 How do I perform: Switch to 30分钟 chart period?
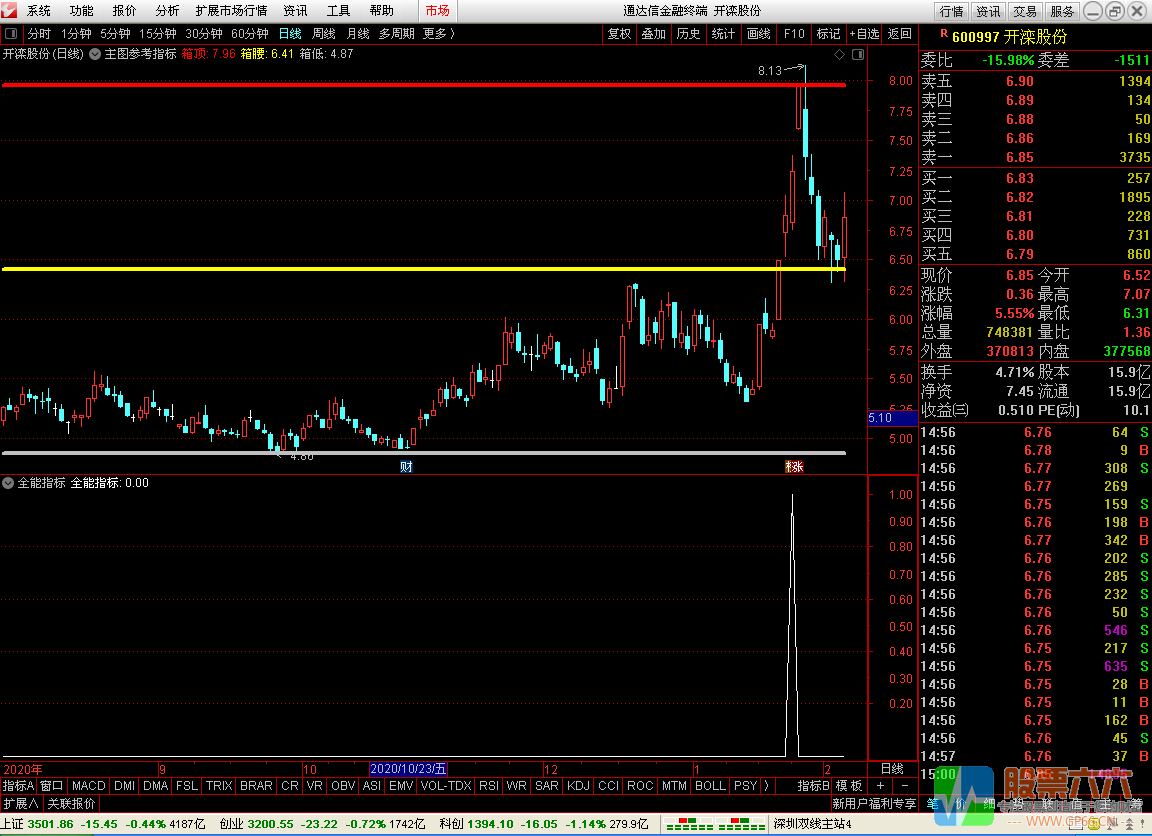tap(204, 34)
